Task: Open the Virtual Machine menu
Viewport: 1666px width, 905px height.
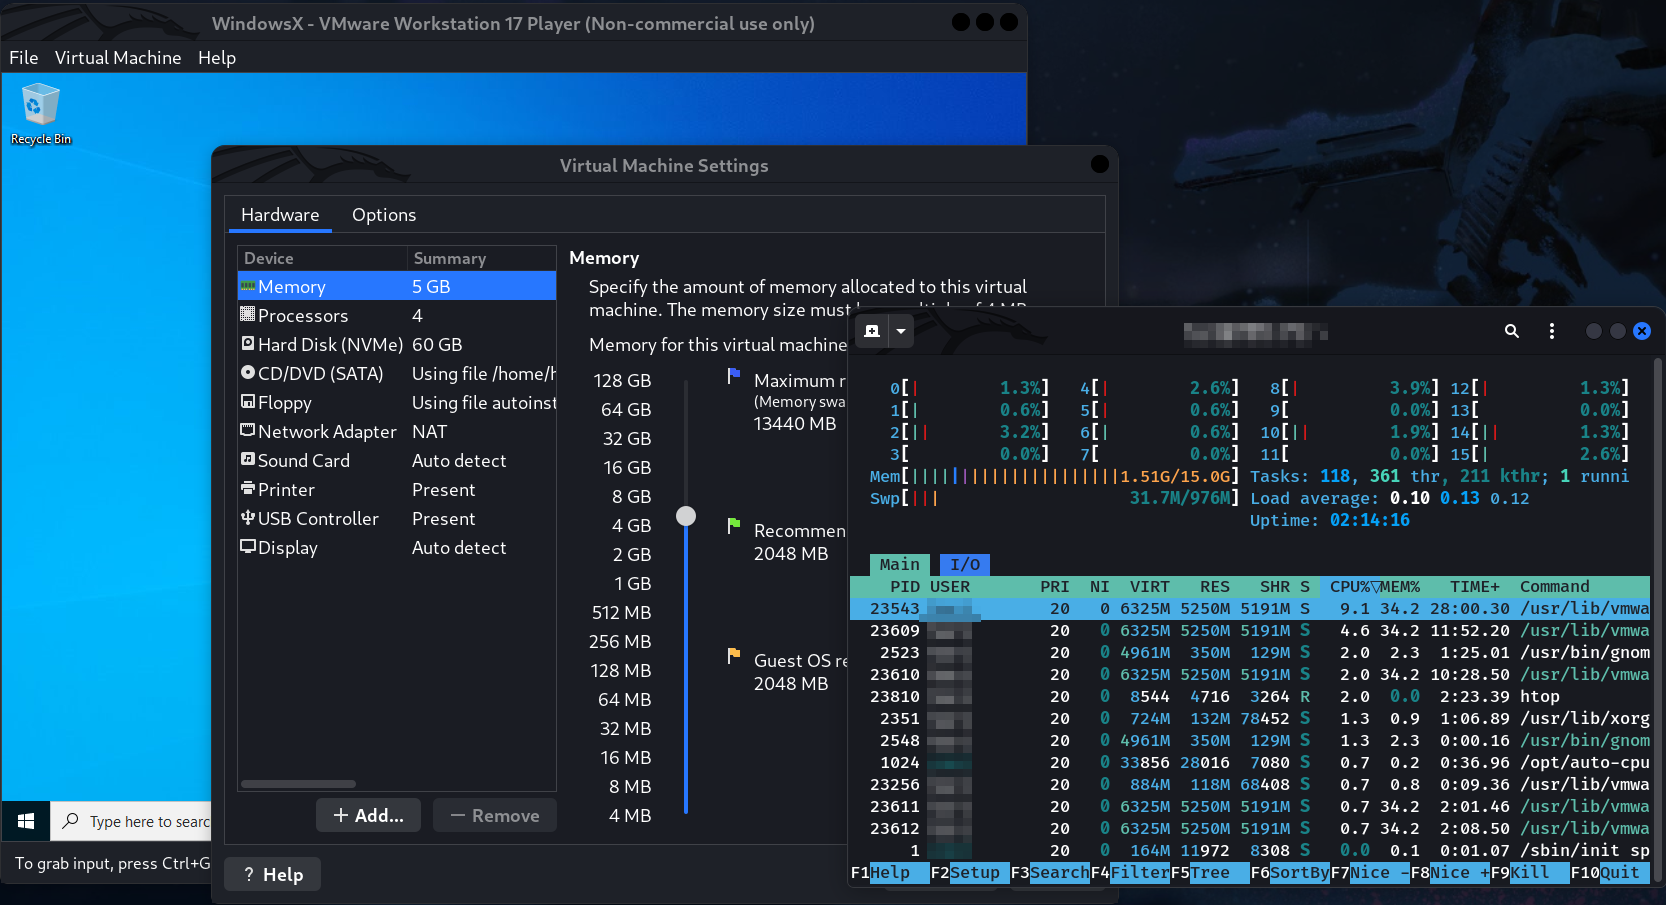Action: coord(118,58)
